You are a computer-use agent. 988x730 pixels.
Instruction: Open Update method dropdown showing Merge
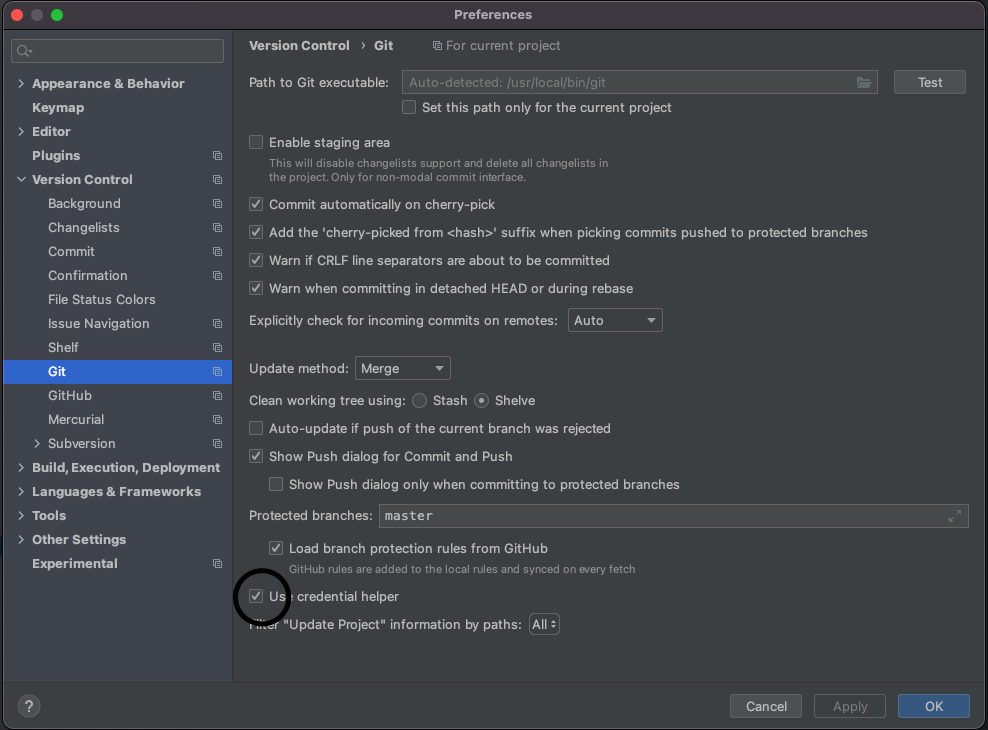tap(403, 368)
